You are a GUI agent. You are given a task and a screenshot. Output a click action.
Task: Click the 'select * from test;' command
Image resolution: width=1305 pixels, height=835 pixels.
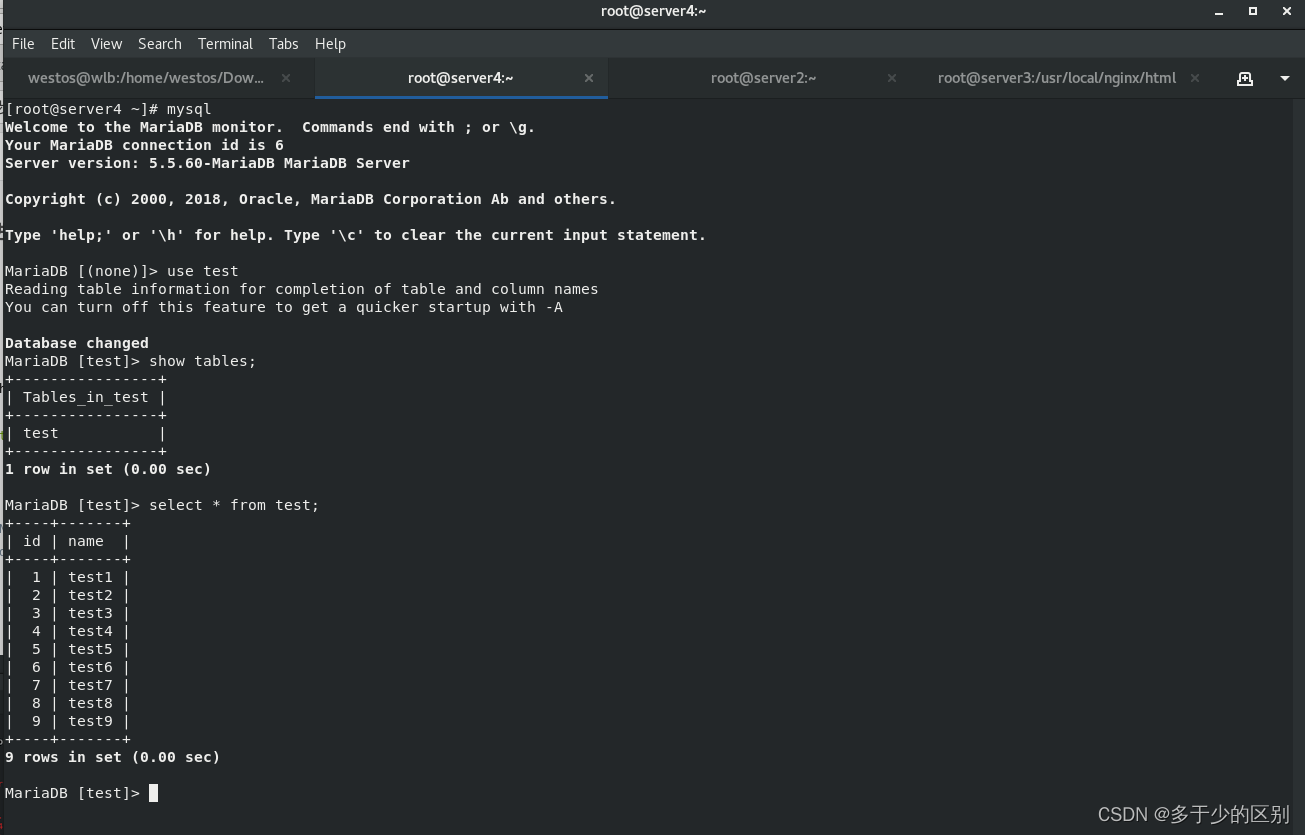[x=234, y=505]
